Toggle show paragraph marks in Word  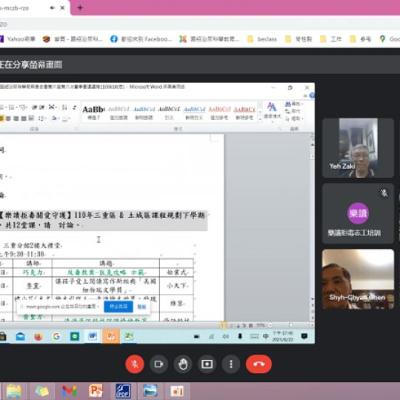pyautogui.click(x=74, y=107)
